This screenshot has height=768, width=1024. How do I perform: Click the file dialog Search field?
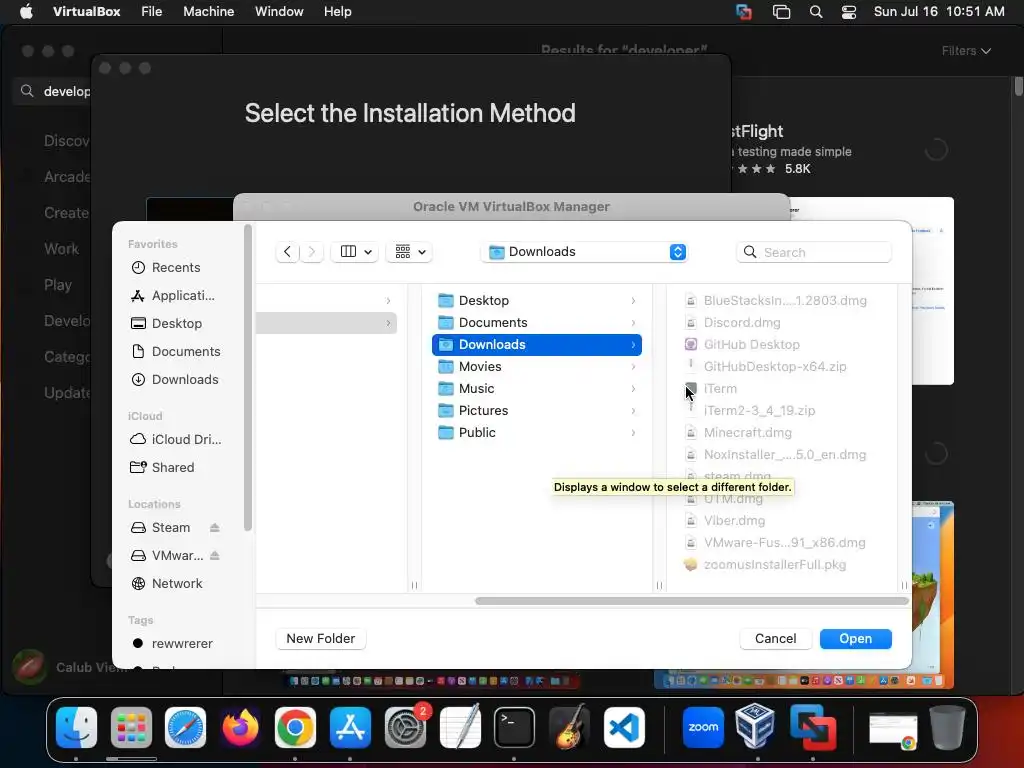pyautogui.click(x=814, y=252)
